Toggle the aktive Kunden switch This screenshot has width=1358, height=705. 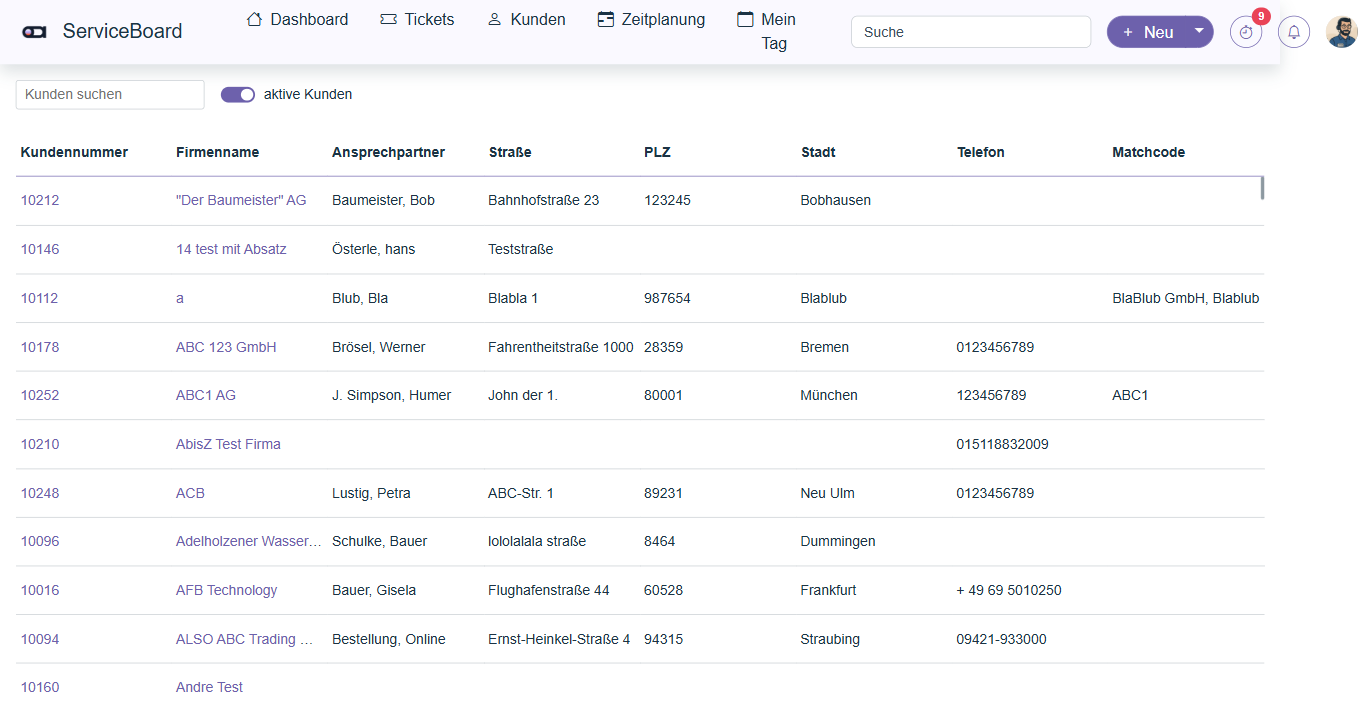pyautogui.click(x=238, y=94)
